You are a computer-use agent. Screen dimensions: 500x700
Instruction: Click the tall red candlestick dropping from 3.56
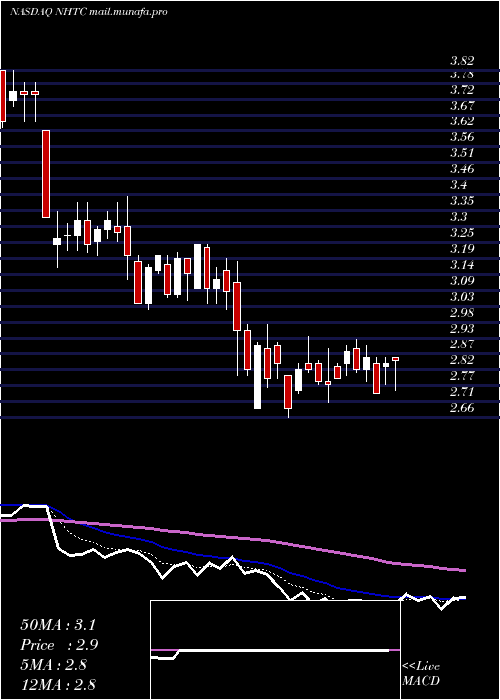pyautogui.click(x=46, y=174)
